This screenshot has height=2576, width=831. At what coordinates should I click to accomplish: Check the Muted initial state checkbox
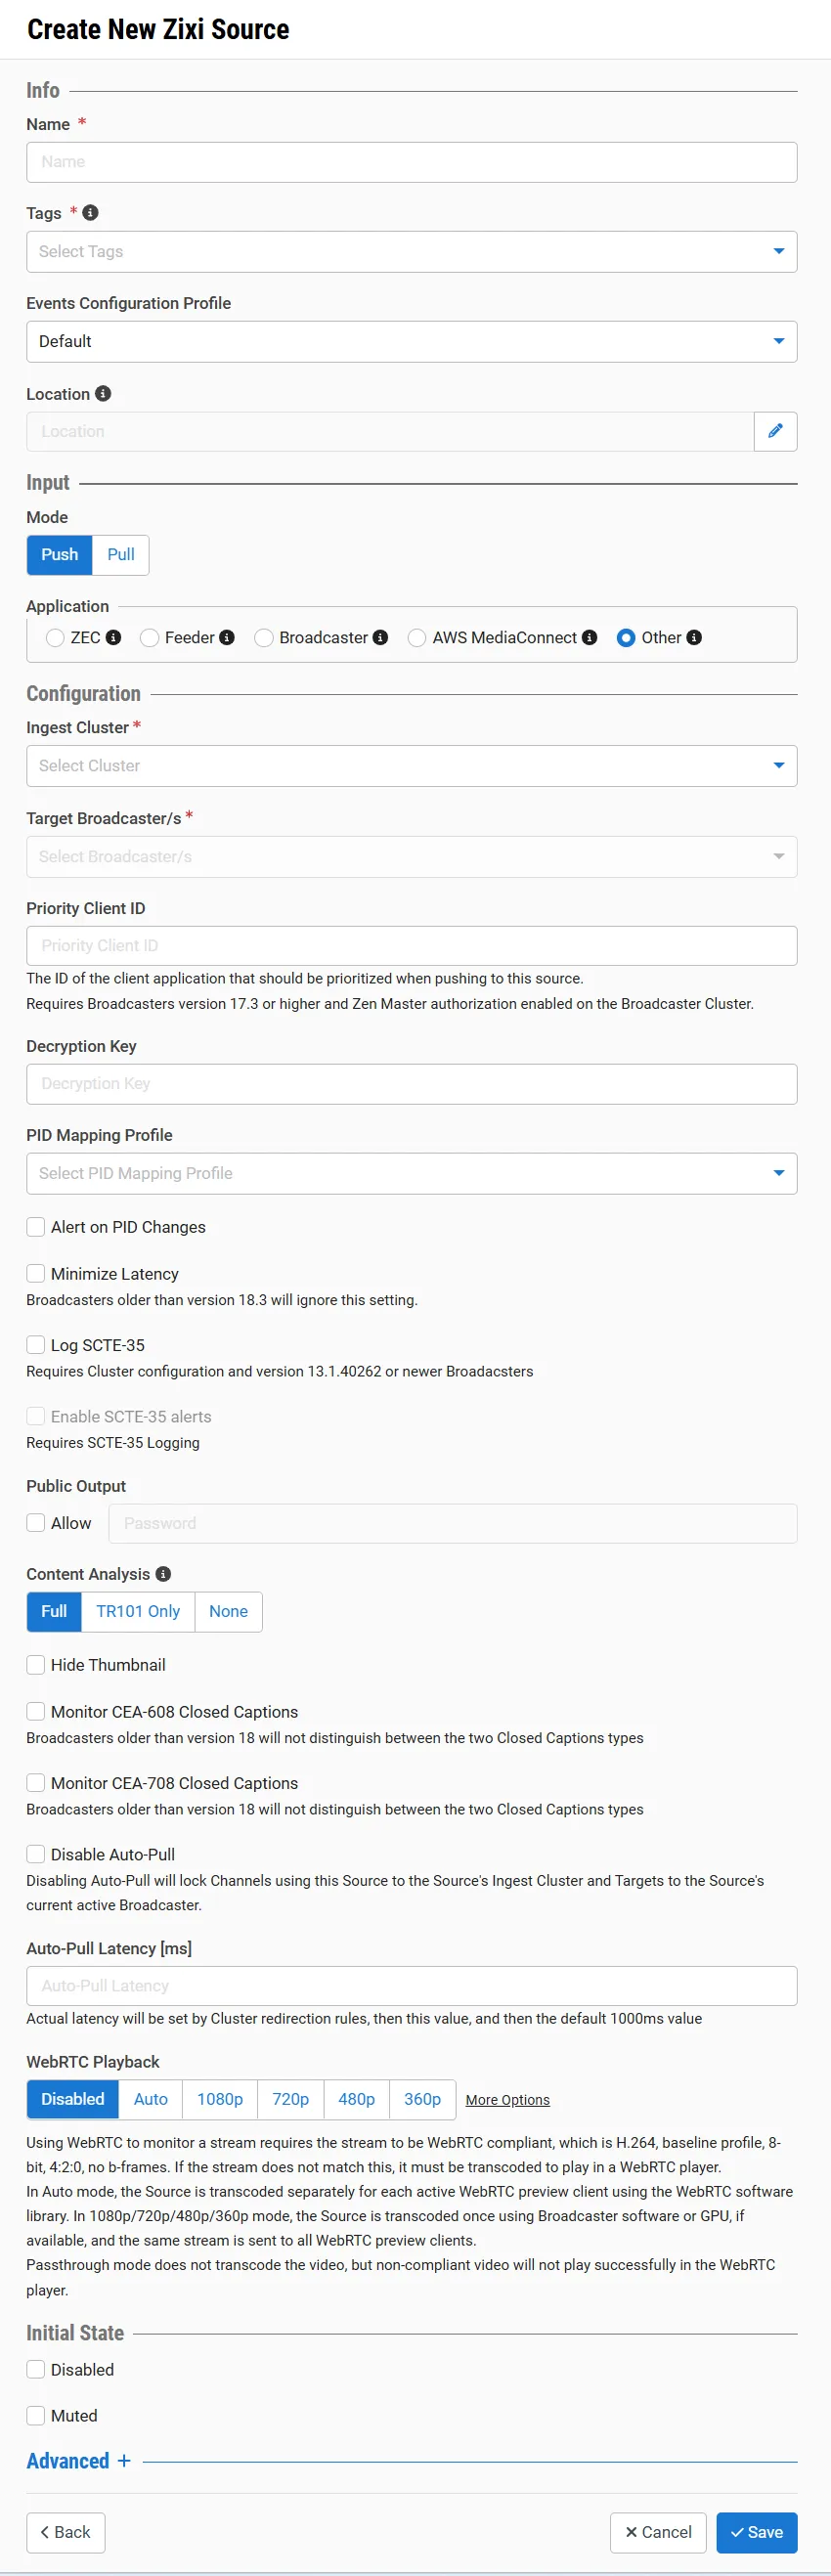pyautogui.click(x=36, y=2416)
